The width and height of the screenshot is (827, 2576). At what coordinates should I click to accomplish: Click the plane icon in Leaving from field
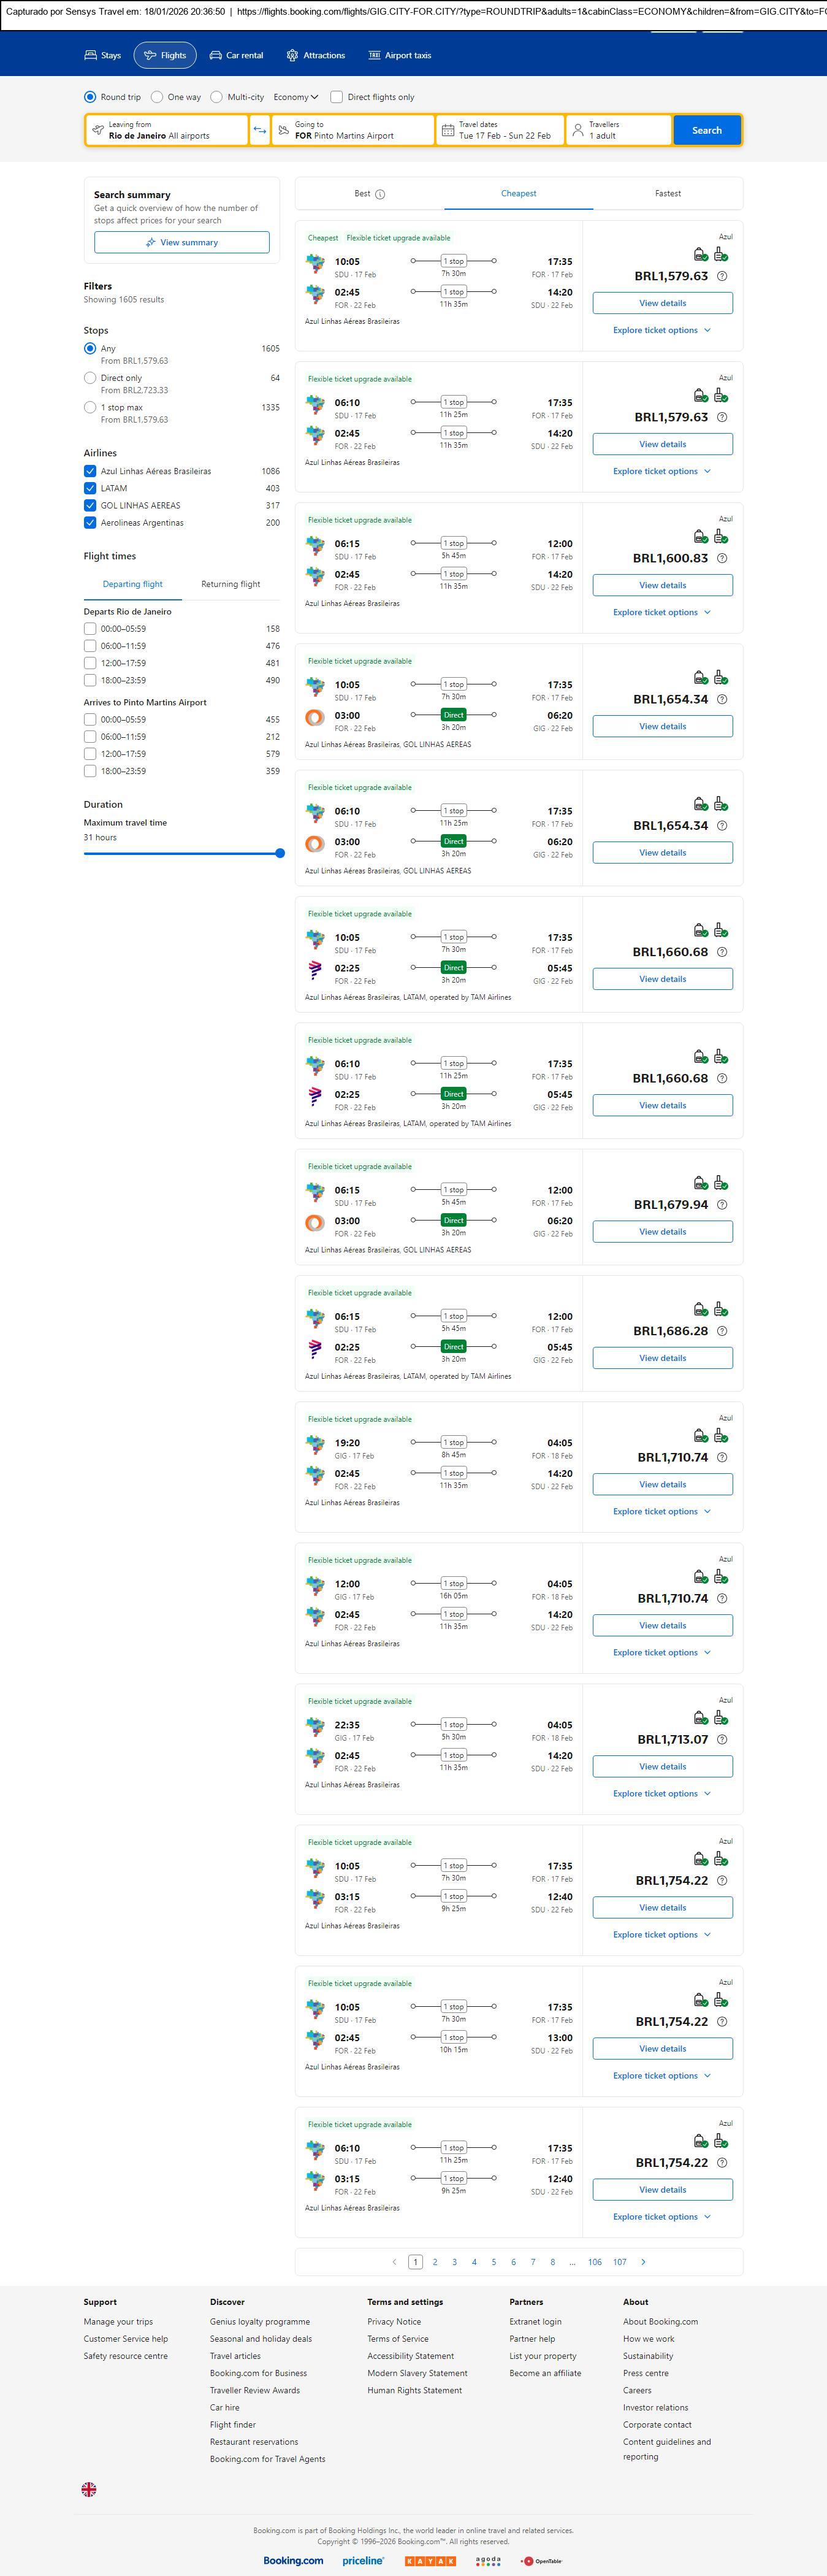(x=98, y=130)
